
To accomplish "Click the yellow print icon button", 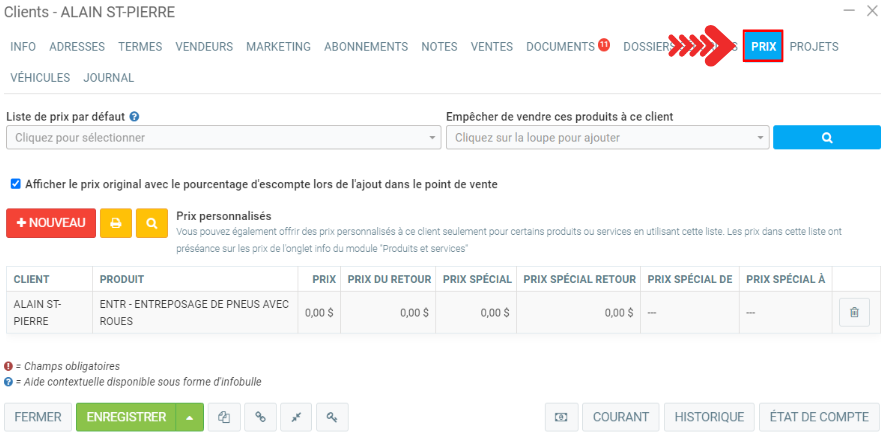I will pos(115,223).
